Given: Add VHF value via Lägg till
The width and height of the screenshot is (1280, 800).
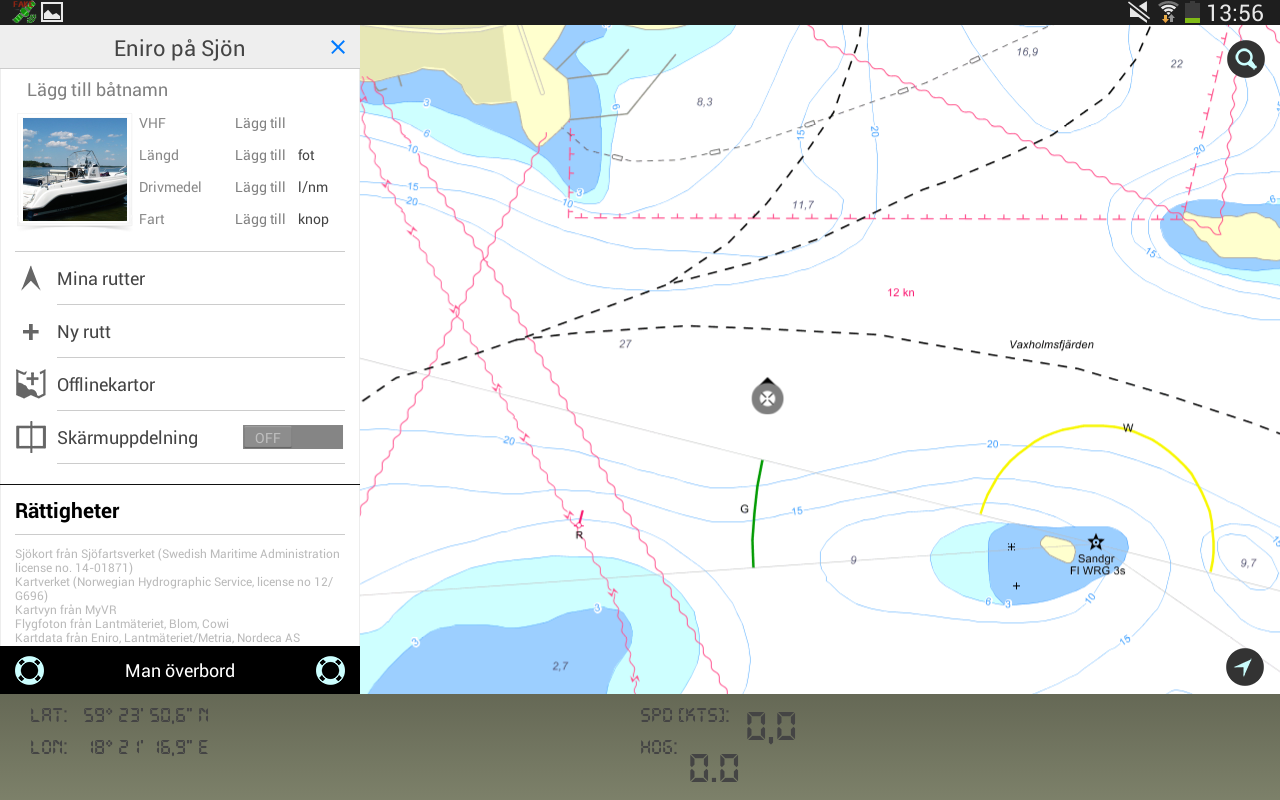Looking at the screenshot, I should coord(260,123).
